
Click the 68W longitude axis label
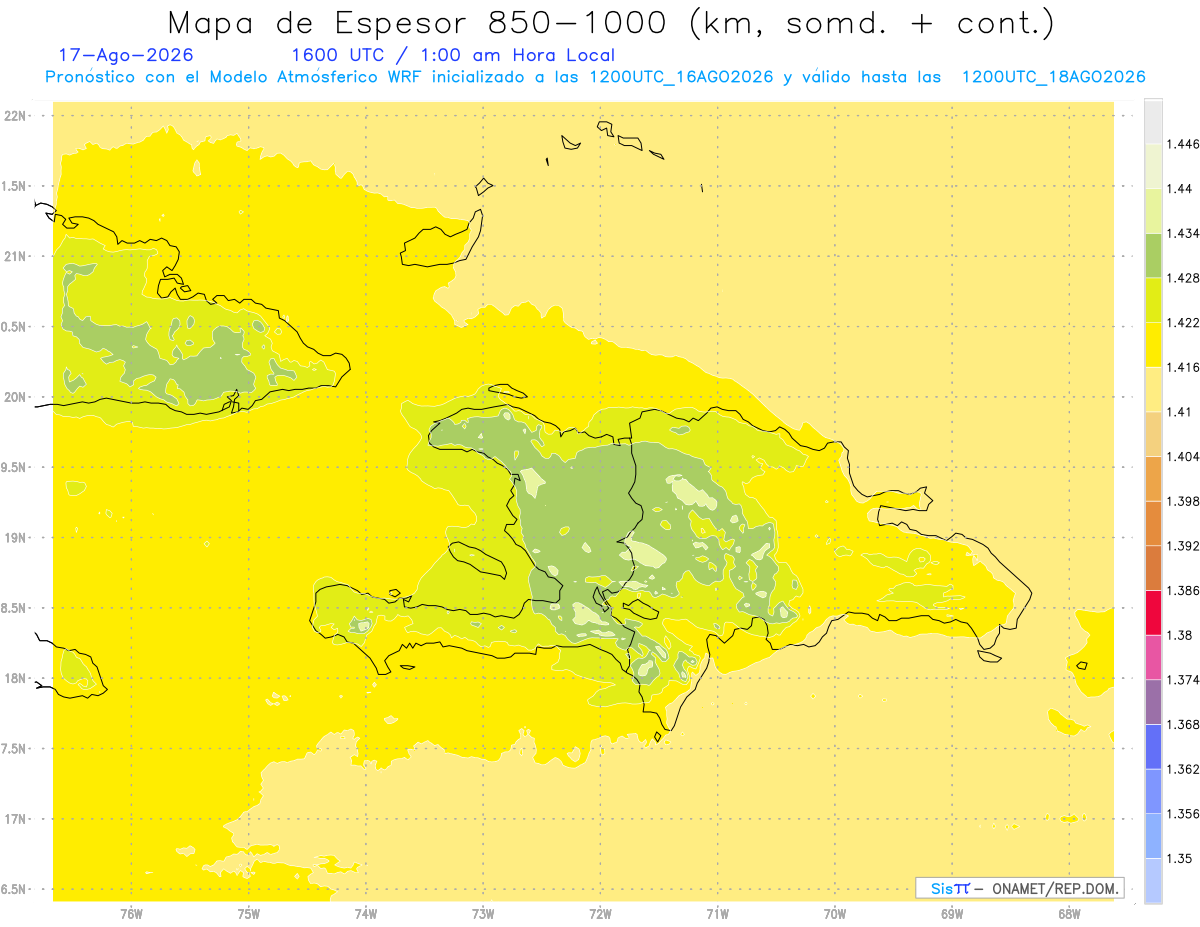pos(1069,914)
